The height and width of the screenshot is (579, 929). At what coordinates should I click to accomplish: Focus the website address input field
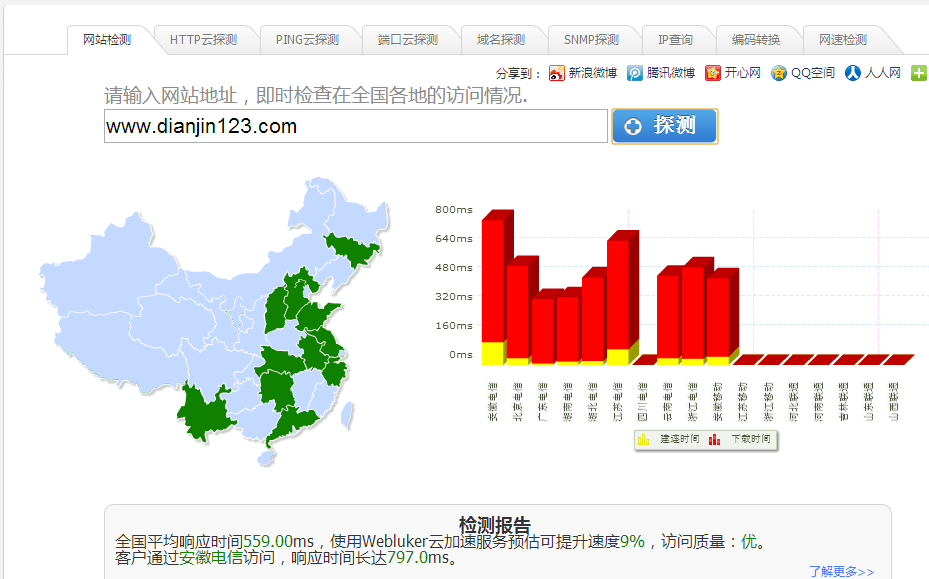[356, 126]
